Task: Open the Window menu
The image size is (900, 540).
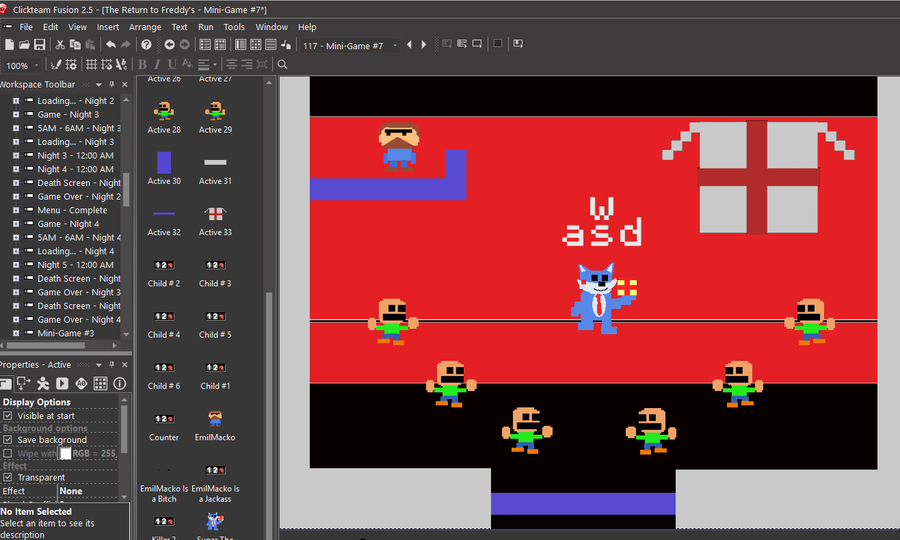Action: pyautogui.click(x=271, y=27)
